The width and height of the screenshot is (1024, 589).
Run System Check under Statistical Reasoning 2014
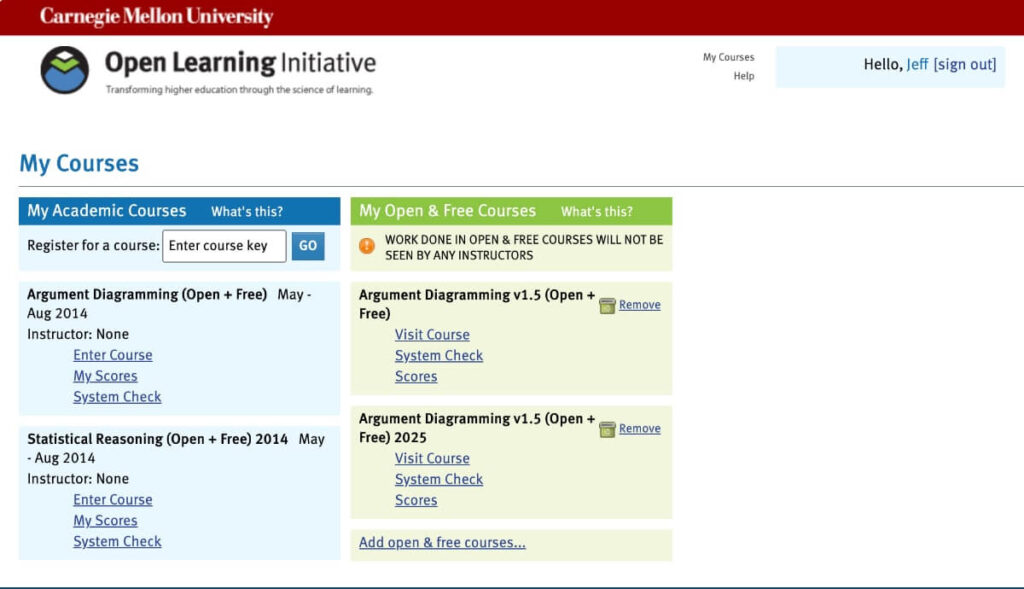117,541
